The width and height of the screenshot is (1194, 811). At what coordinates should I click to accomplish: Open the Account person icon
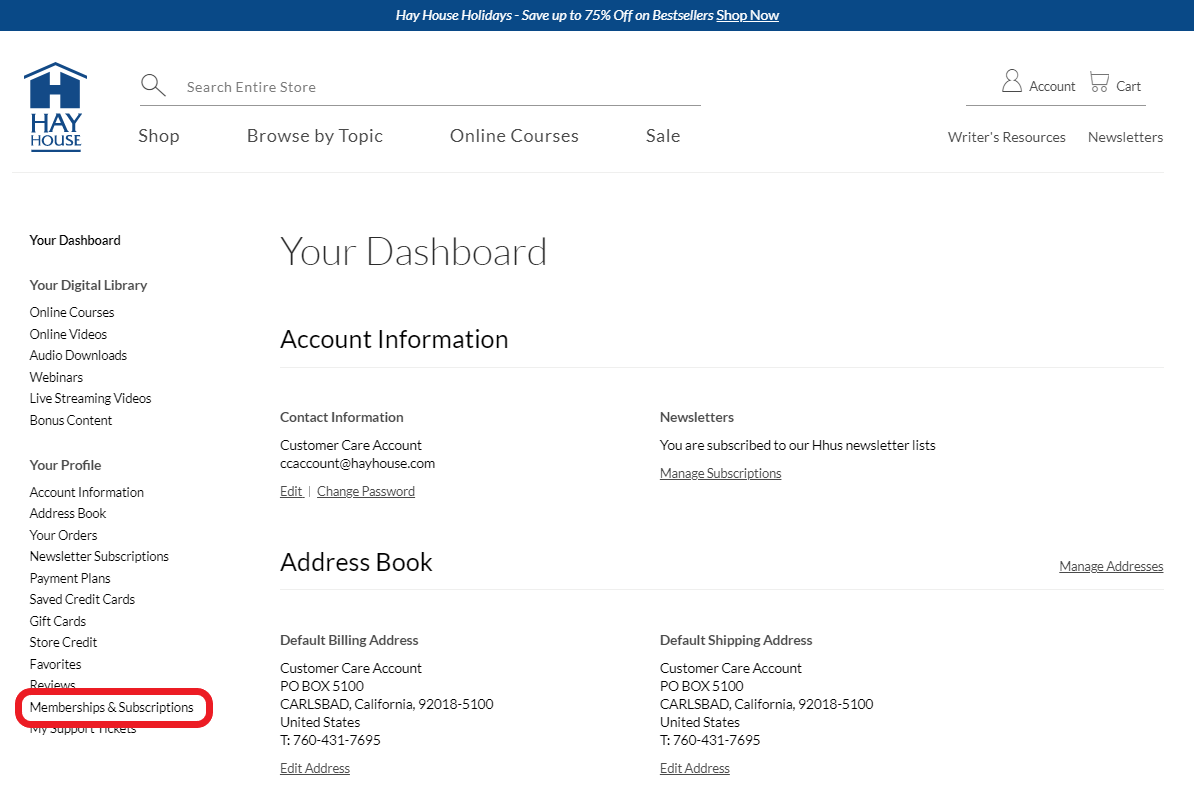[x=1012, y=82]
